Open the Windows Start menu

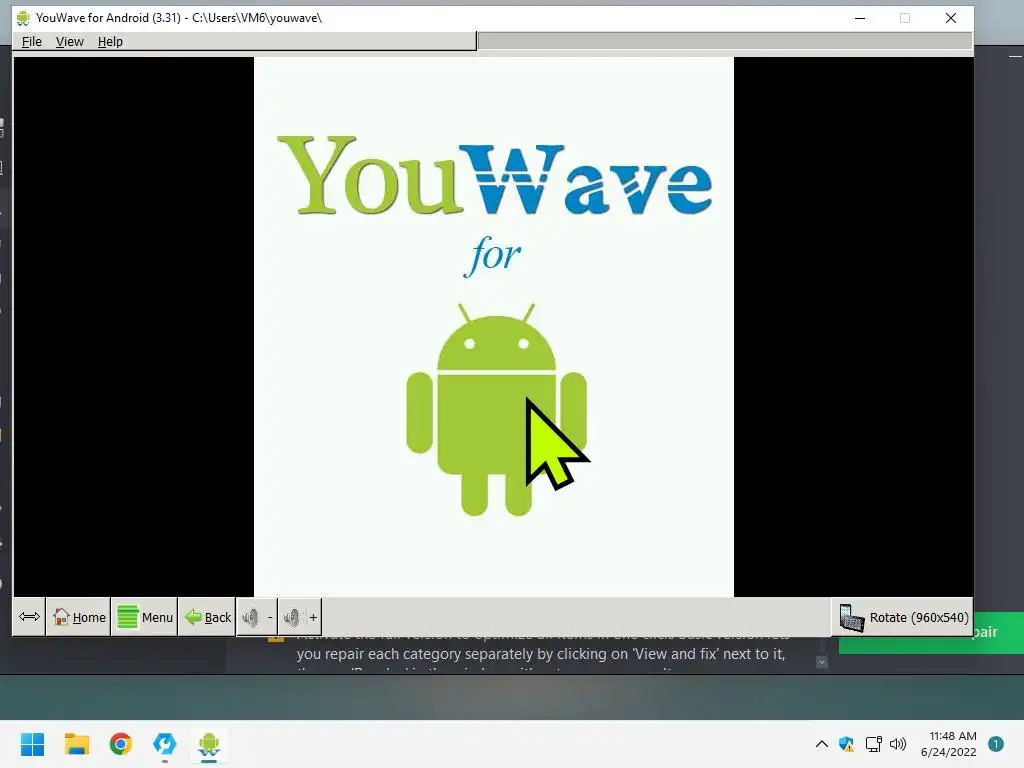click(33, 744)
